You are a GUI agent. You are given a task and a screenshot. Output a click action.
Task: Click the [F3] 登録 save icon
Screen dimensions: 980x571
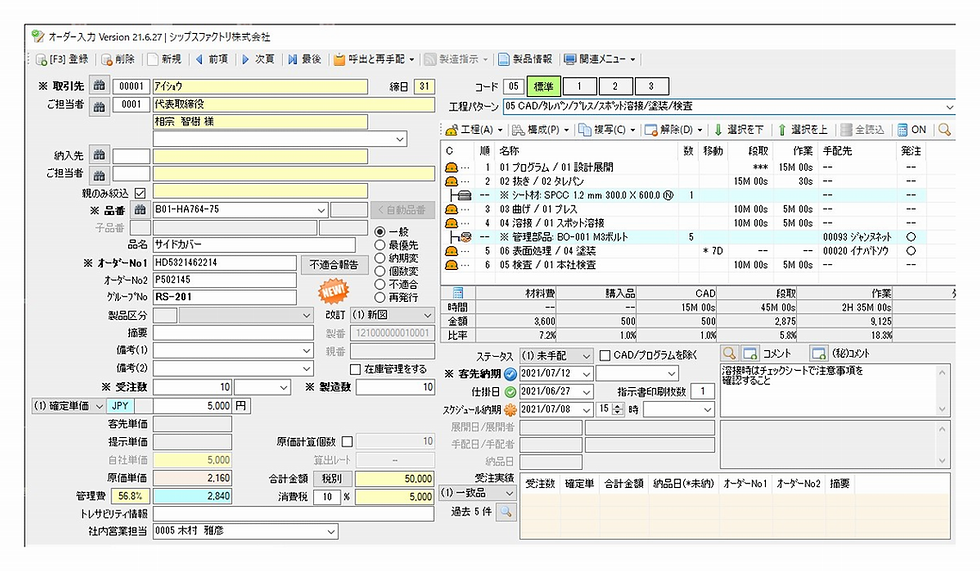(x=41, y=59)
